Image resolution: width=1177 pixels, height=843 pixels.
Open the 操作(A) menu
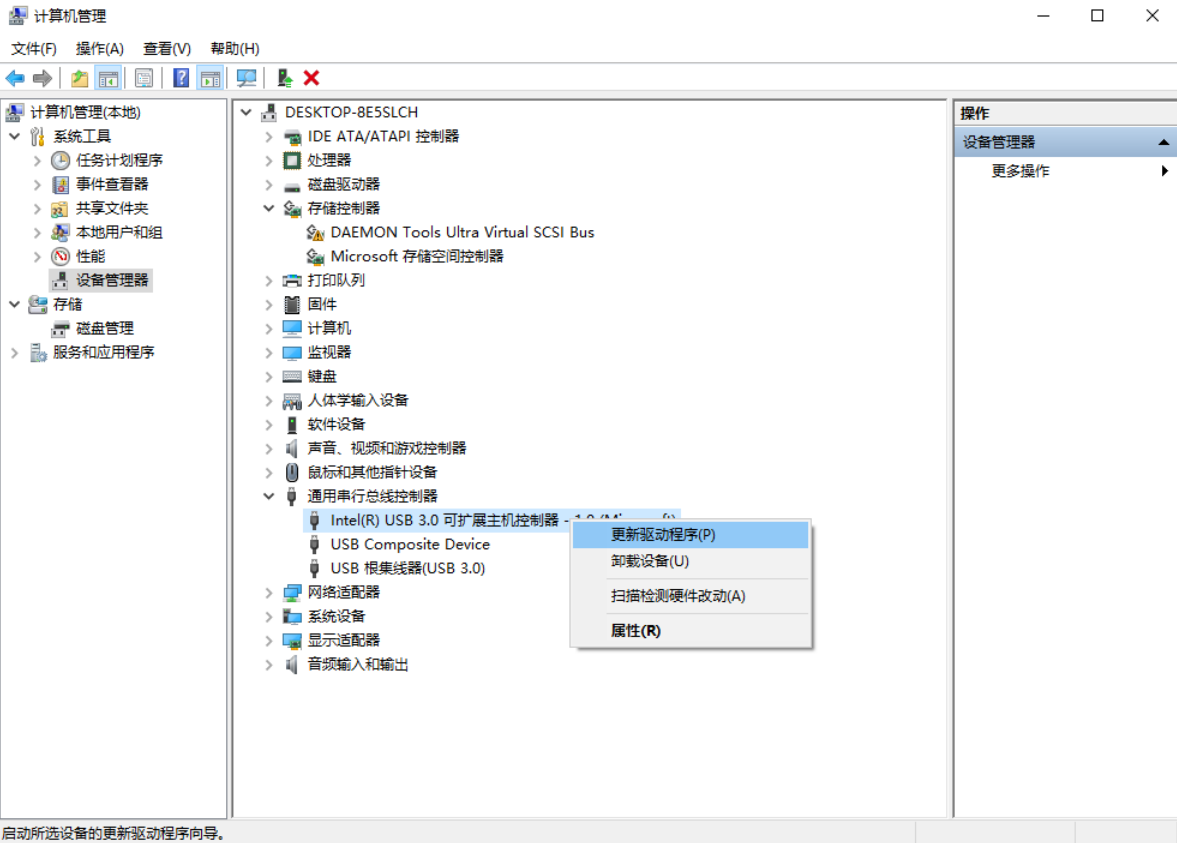coord(100,49)
